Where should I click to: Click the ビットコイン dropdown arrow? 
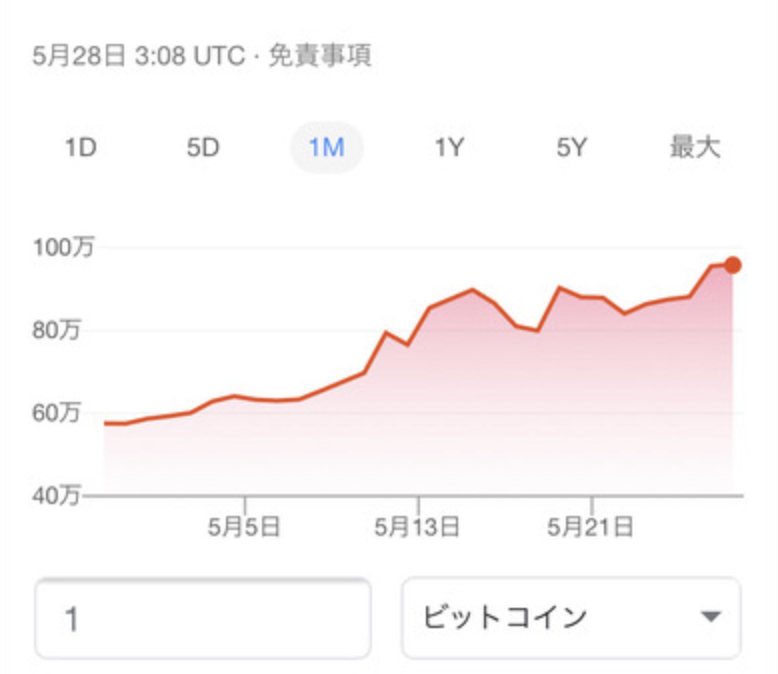(x=711, y=616)
